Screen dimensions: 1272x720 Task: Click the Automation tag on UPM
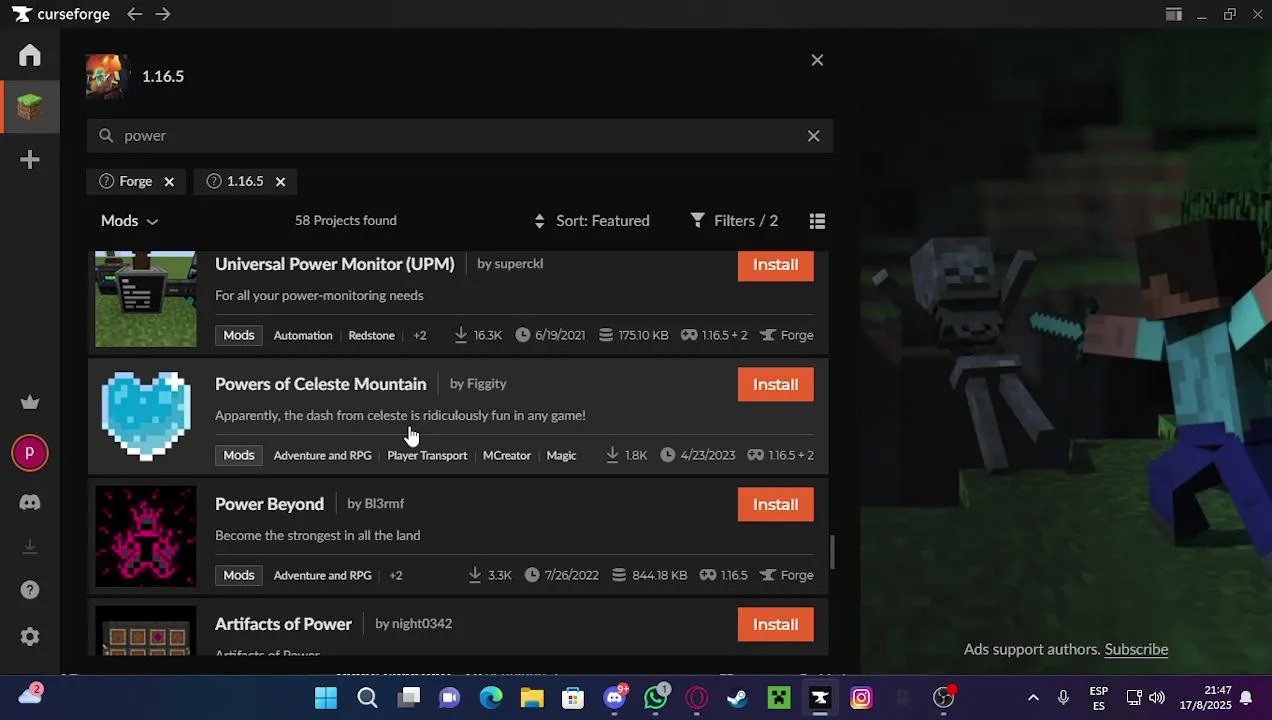pyautogui.click(x=303, y=335)
